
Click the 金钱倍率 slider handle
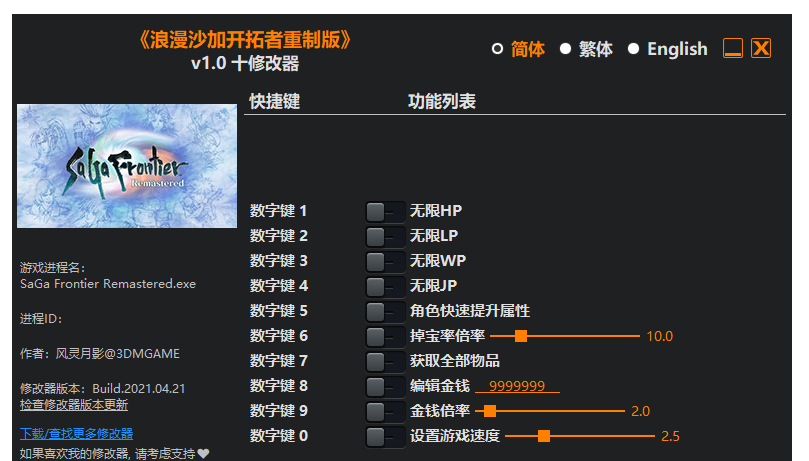(490, 411)
